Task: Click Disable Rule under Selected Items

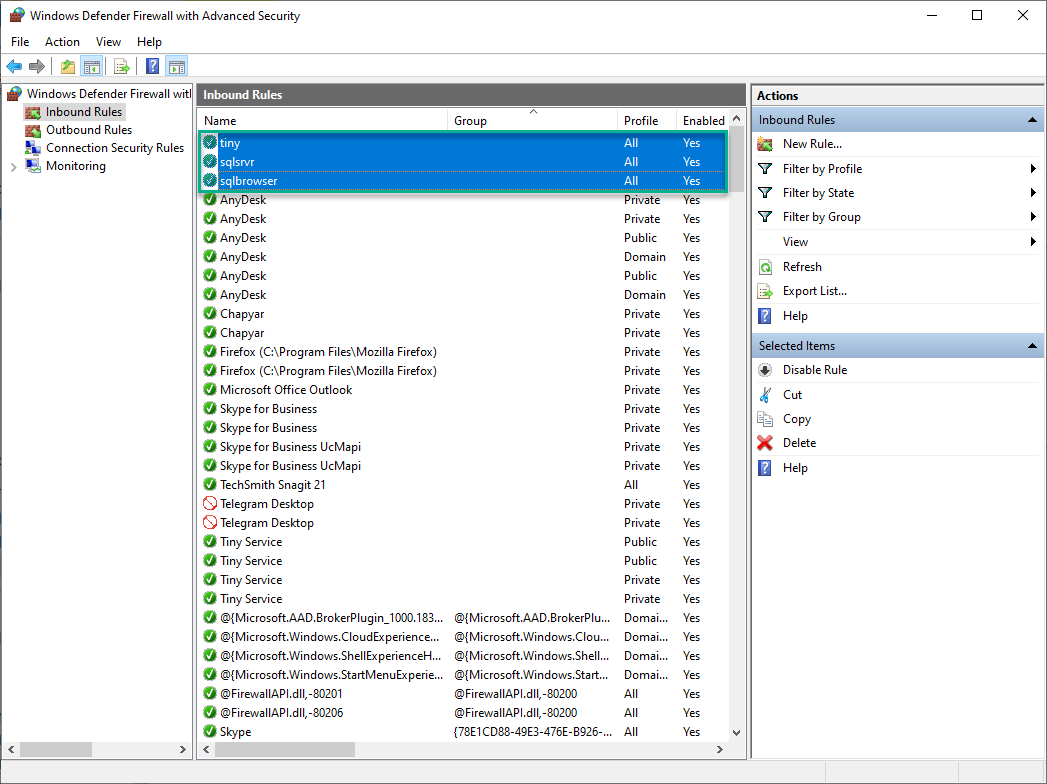Action: [815, 369]
